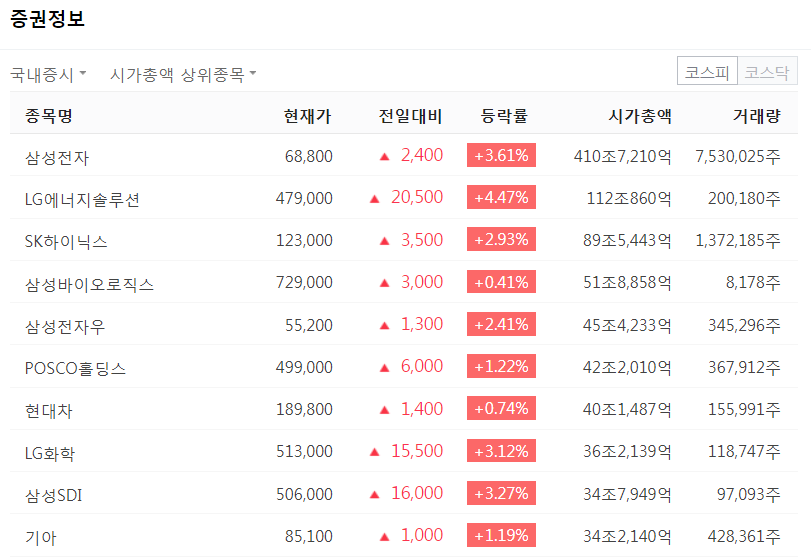Click the 16,000 price change value
811x560 pixels.
pos(417,493)
